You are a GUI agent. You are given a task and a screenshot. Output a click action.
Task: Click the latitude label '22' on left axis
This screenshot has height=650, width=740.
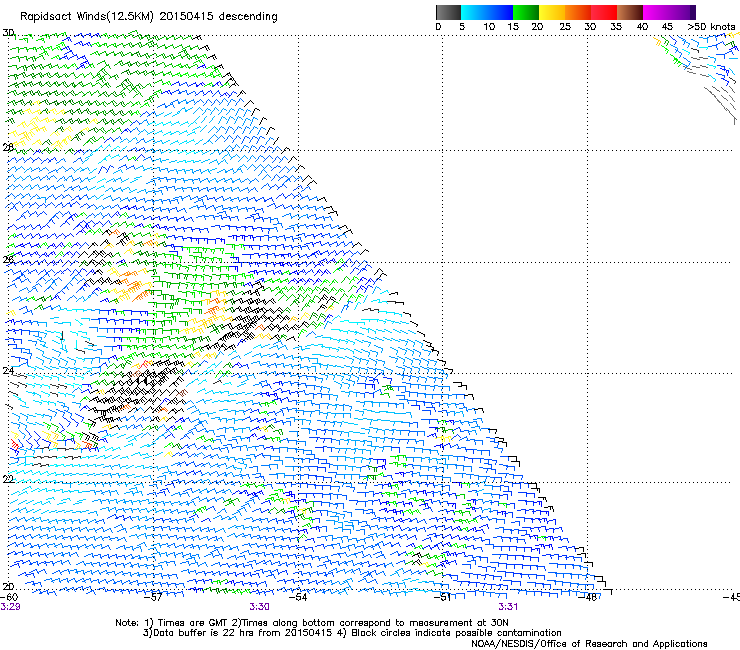tap(8, 479)
